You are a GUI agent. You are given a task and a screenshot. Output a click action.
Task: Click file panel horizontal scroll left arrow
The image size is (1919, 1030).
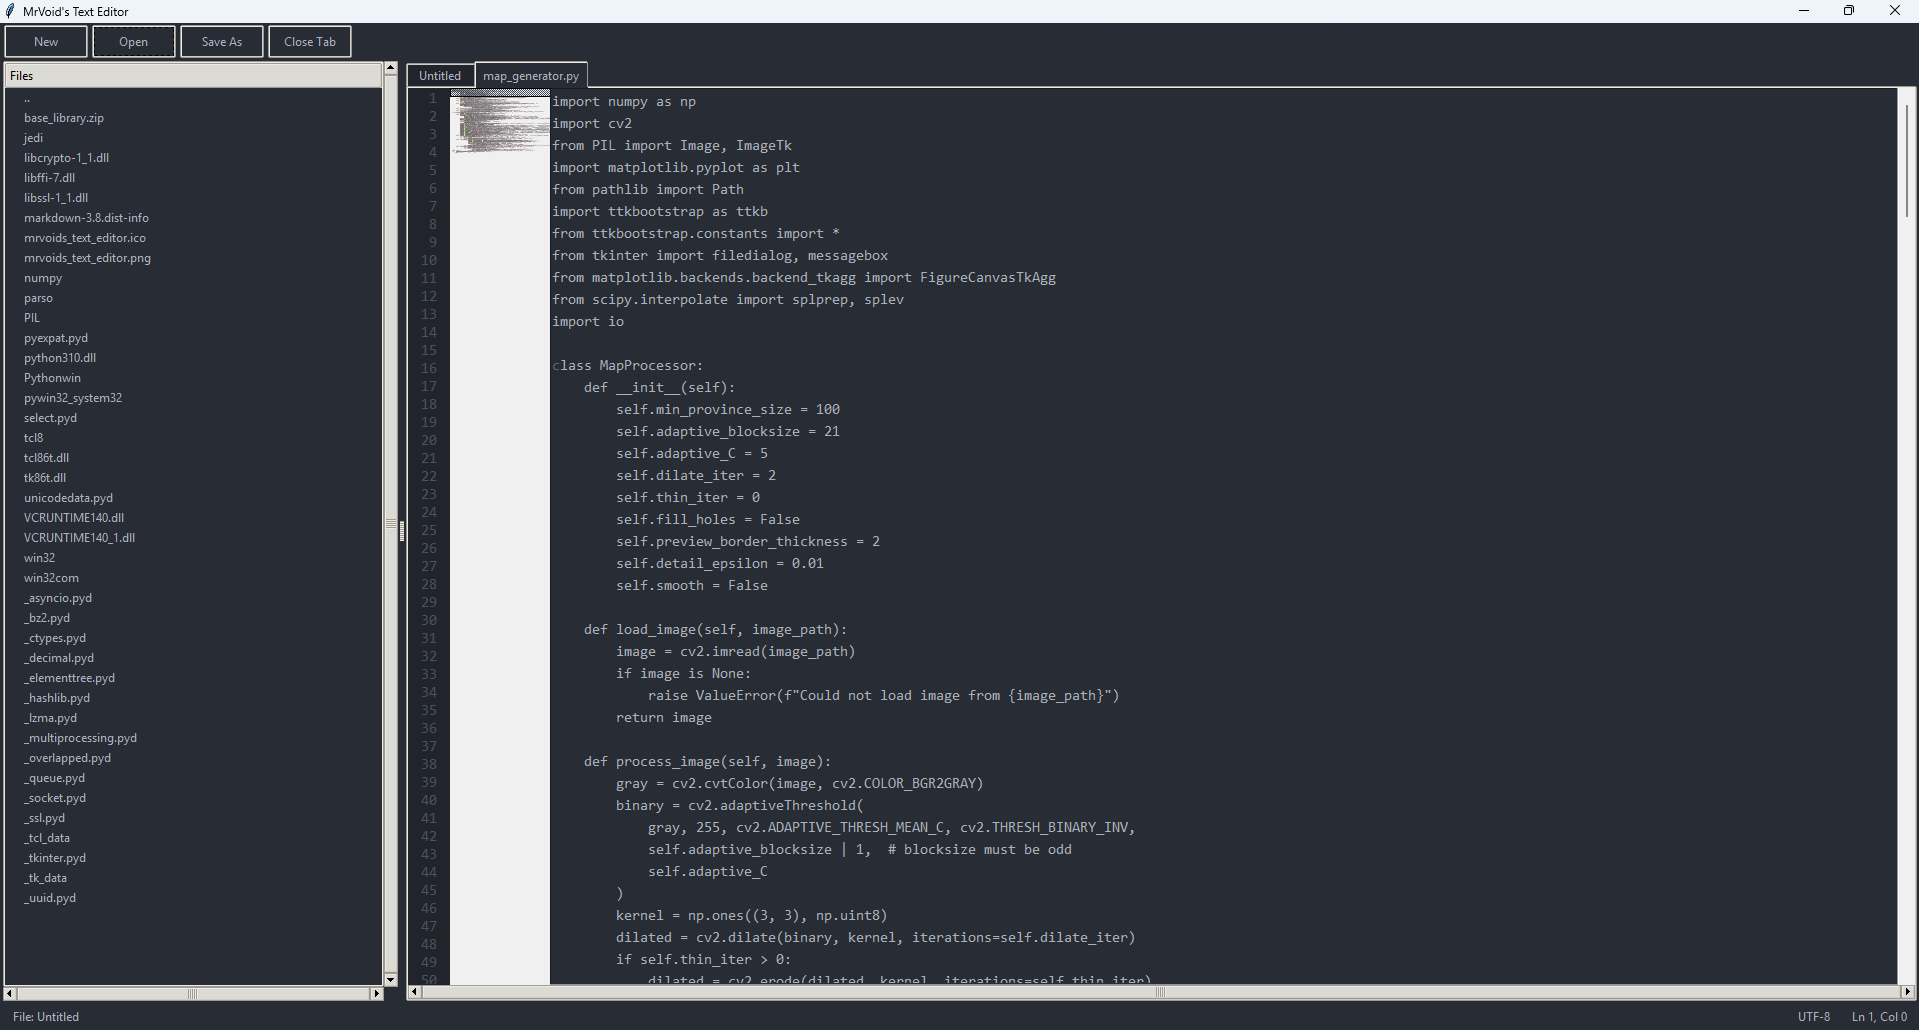click(x=10, y=994)
